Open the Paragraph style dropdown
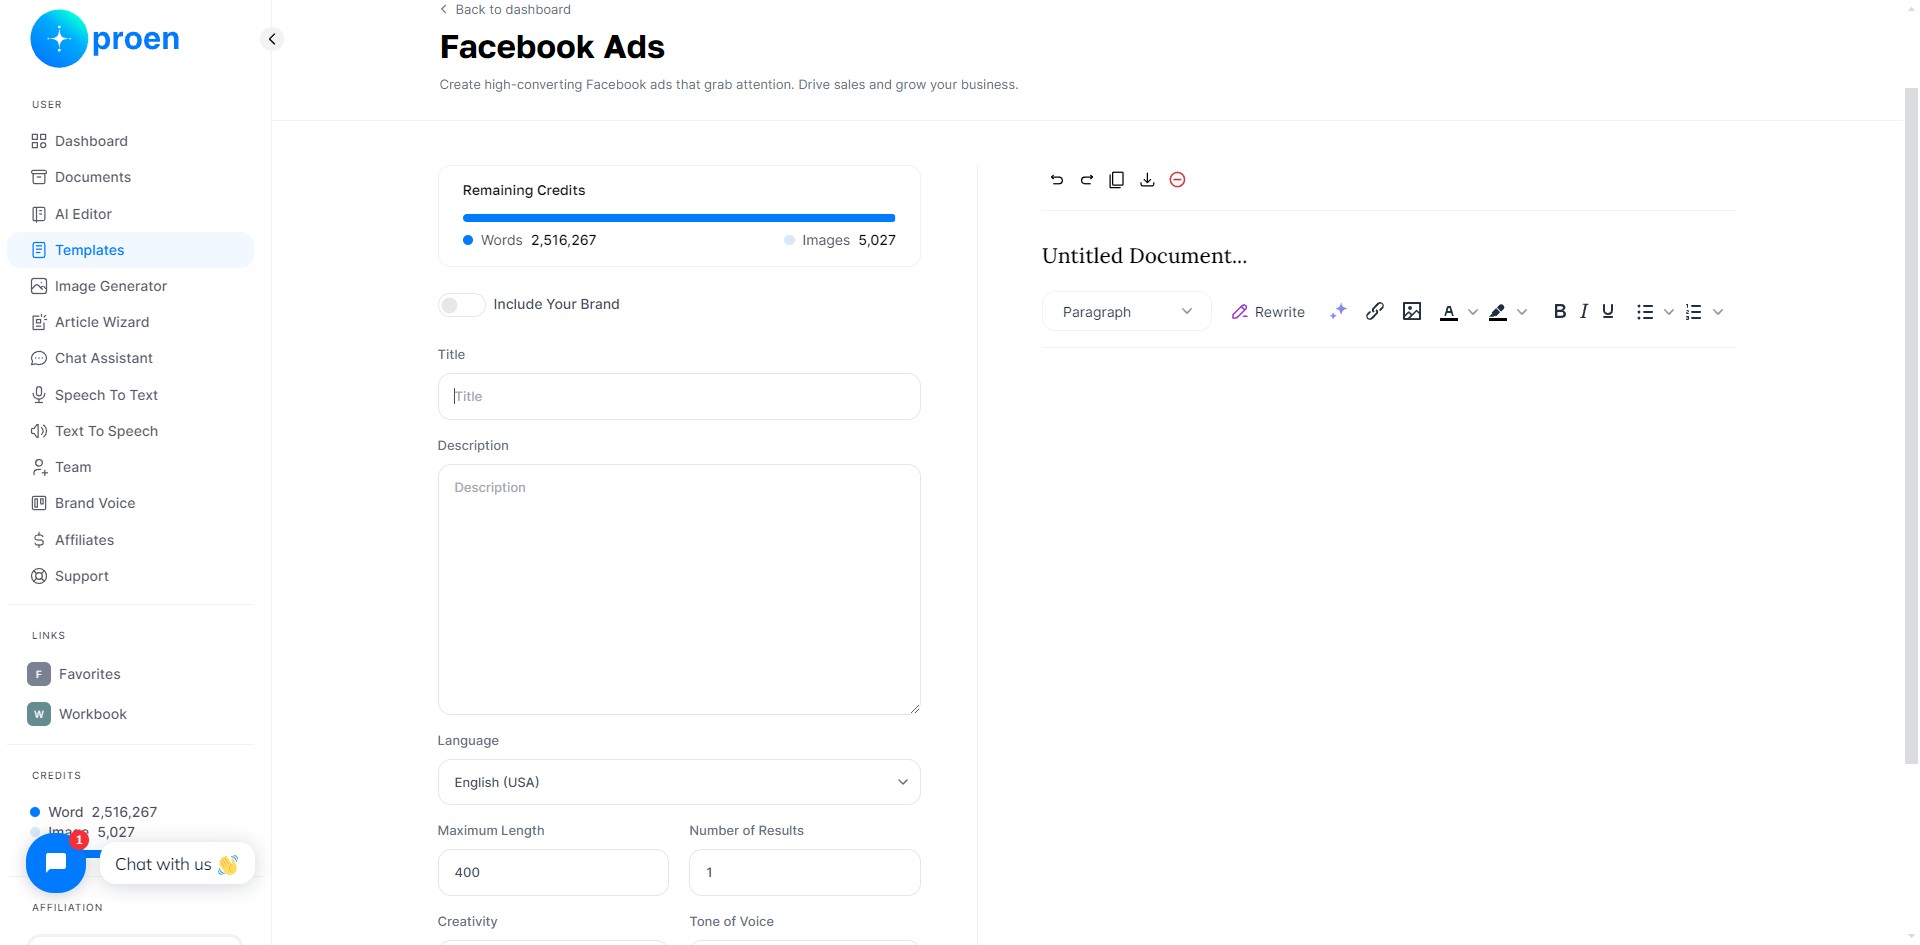This screenshot has width=1920, height=945. tap(1127, 312)
